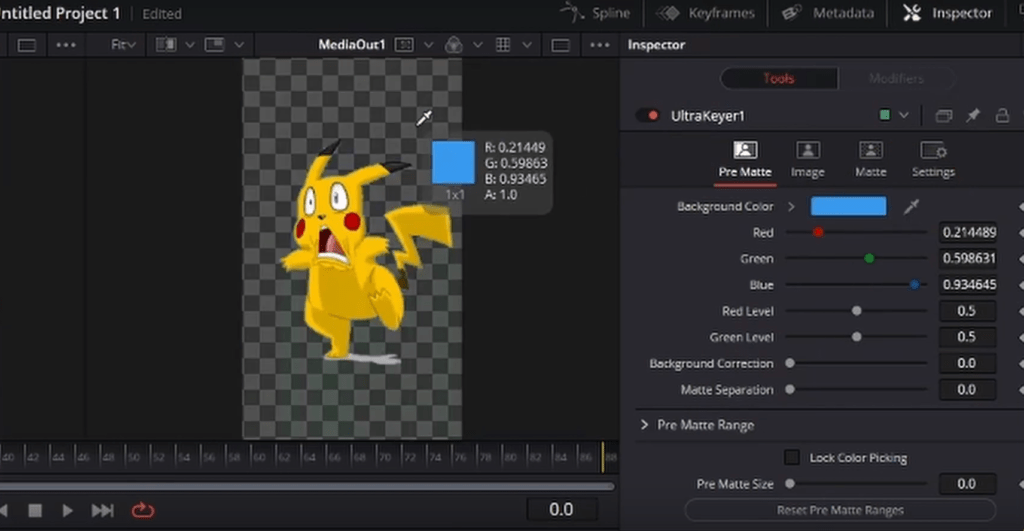Click the Blue value field 0.934645
This screenshot has width=1024, height=531.
click(x=968, y=285)
